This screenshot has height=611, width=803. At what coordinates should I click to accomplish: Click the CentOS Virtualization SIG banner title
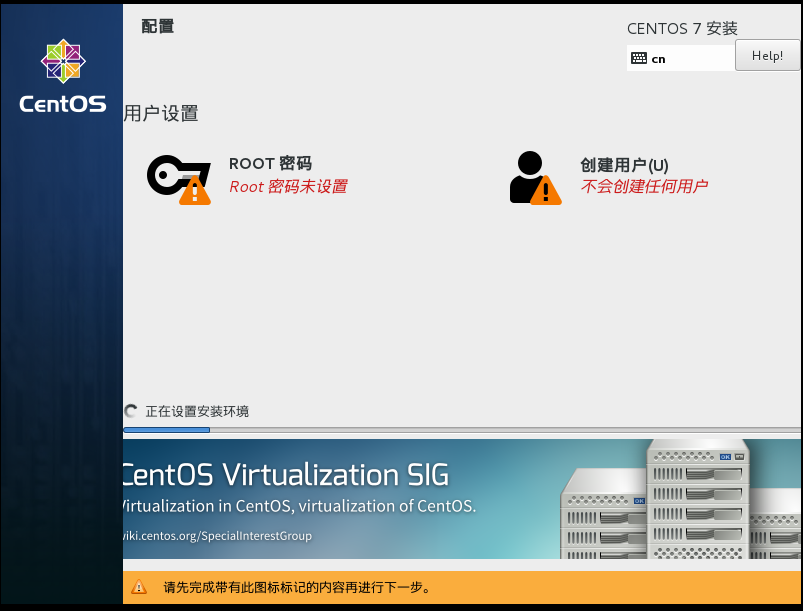pos(285,474)
